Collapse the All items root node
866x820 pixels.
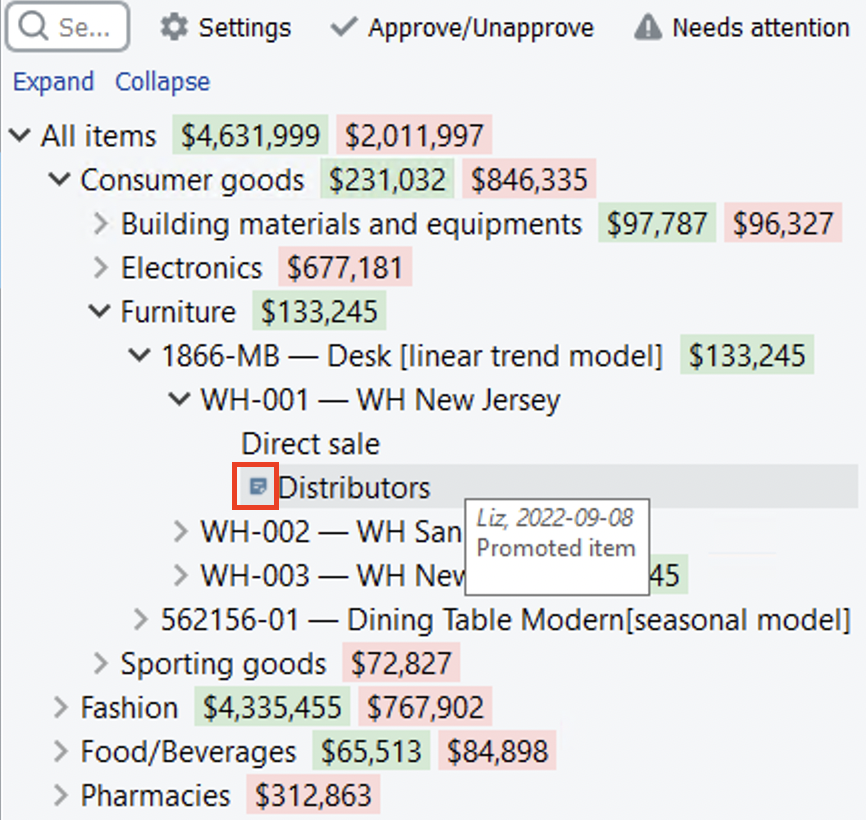(x=20, y=136)
